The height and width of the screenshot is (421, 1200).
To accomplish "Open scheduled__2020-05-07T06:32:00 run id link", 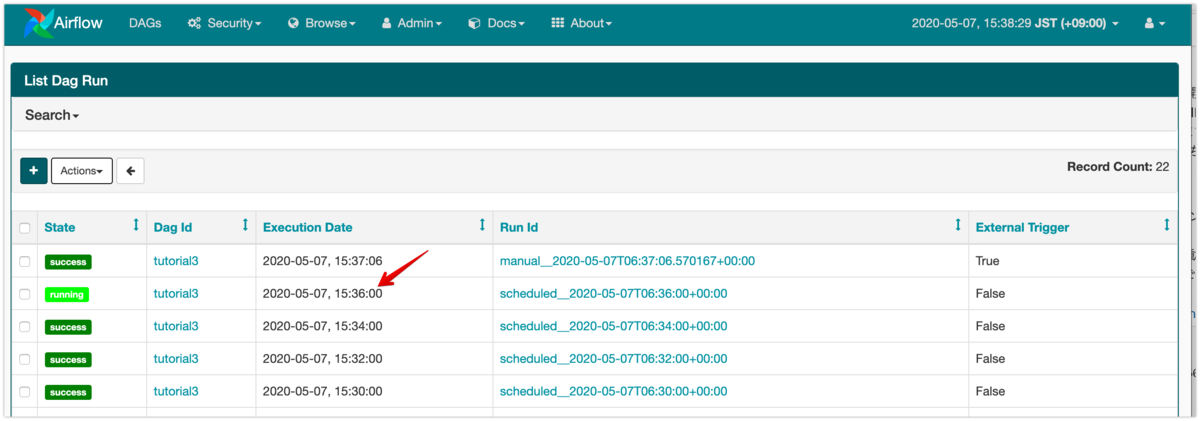I will (x=613, y=359).
